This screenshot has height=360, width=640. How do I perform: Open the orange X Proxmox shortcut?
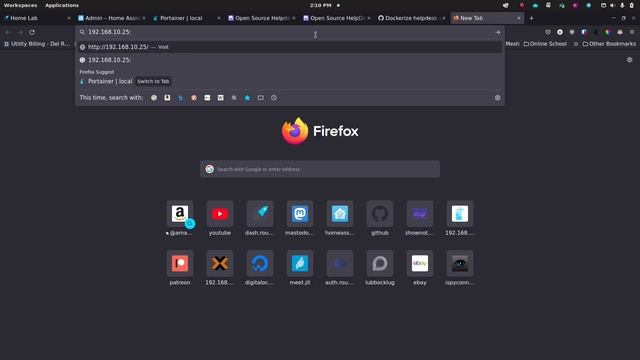[220, 264]
